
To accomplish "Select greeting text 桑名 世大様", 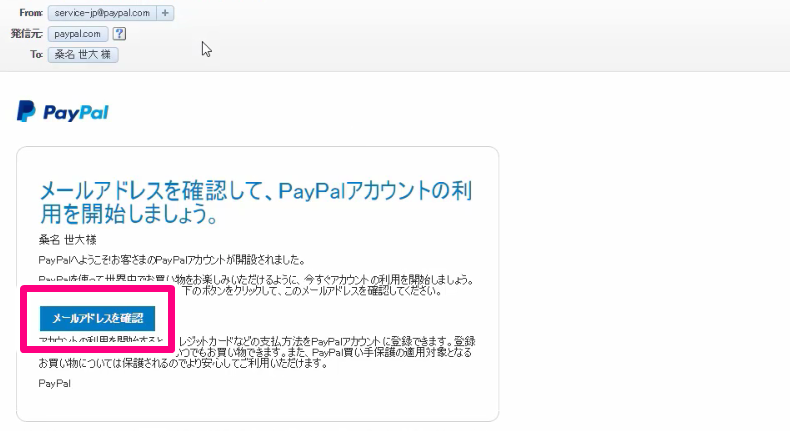I will [x=68, y=240].
